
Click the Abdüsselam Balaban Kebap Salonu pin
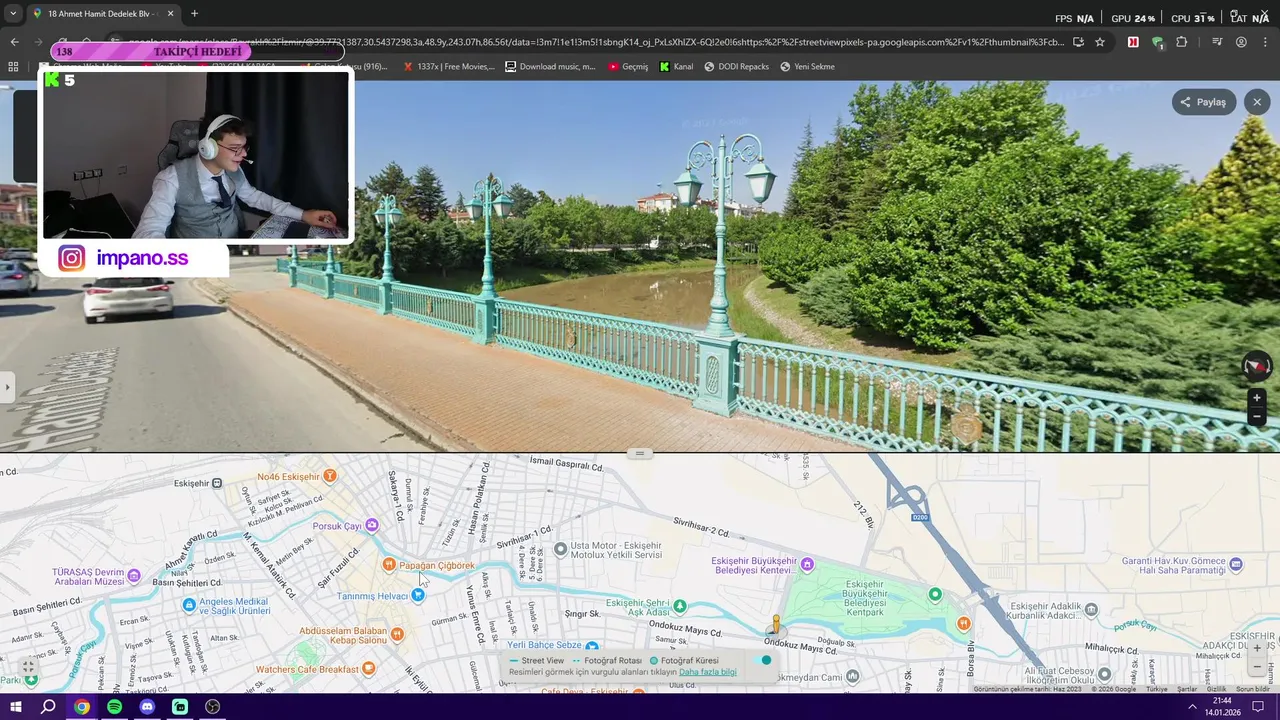[397, 634]
